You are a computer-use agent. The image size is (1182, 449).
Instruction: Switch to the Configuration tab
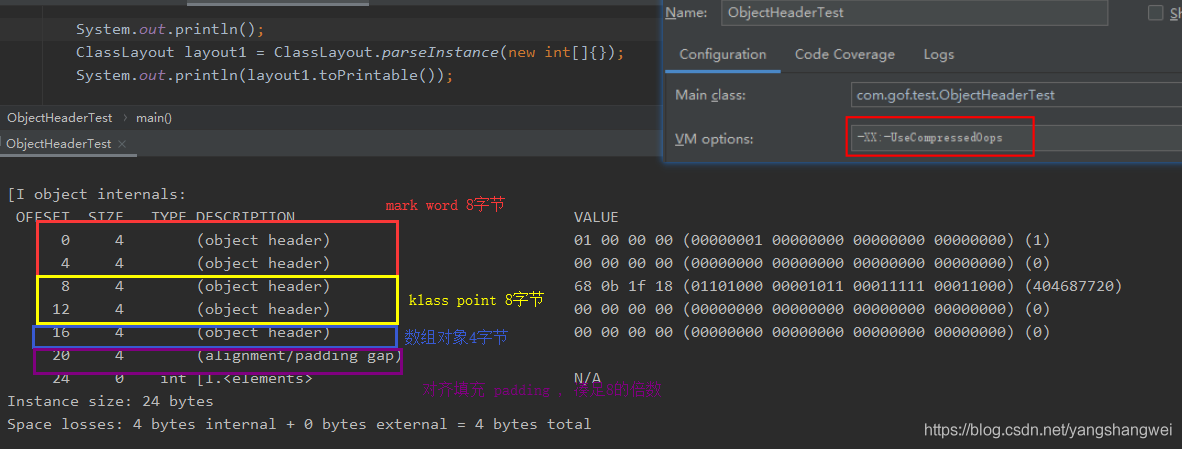click(722, 55)
